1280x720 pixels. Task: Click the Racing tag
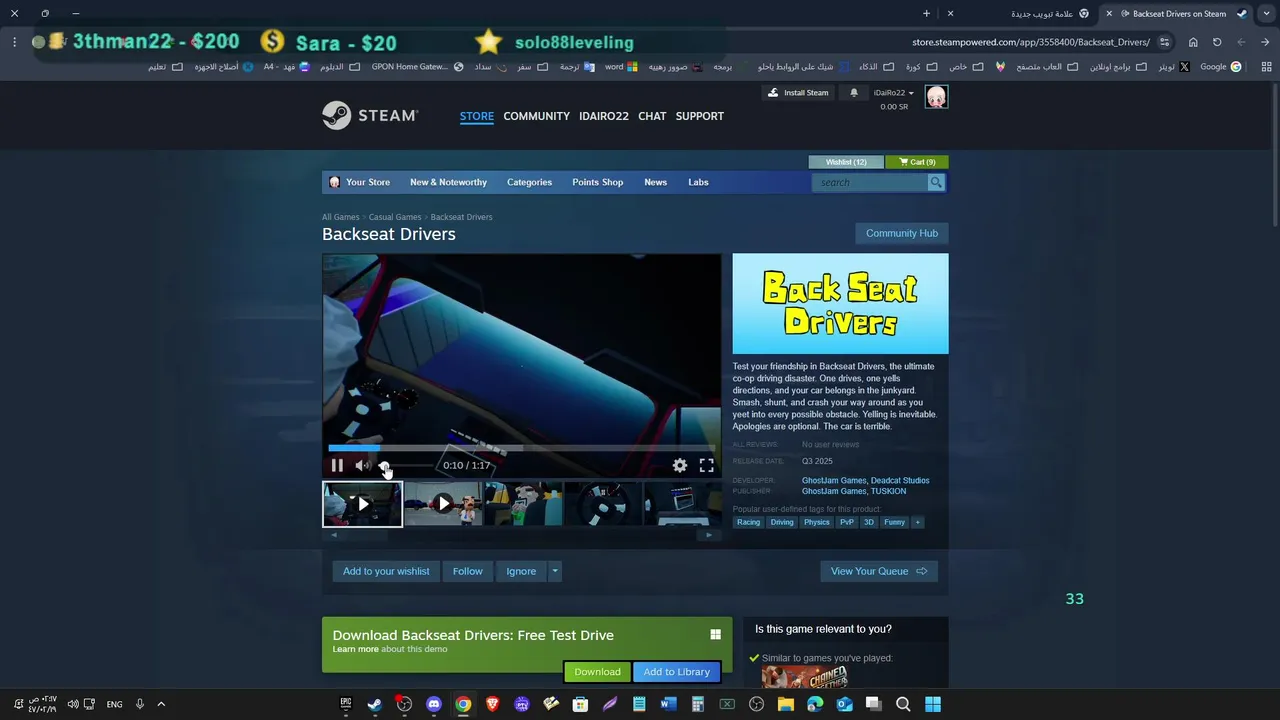click(748, 522)
